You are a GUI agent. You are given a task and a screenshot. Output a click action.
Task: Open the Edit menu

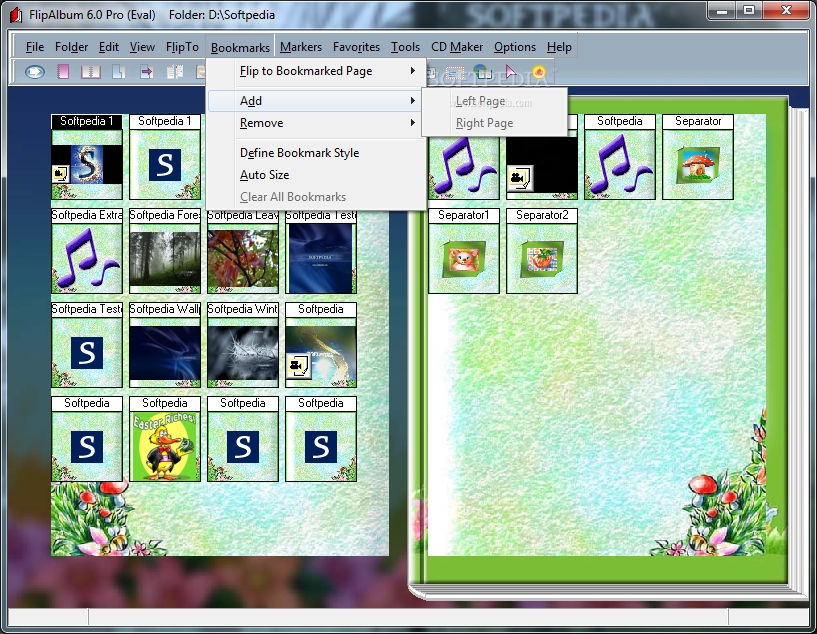[x=108, y=47]
